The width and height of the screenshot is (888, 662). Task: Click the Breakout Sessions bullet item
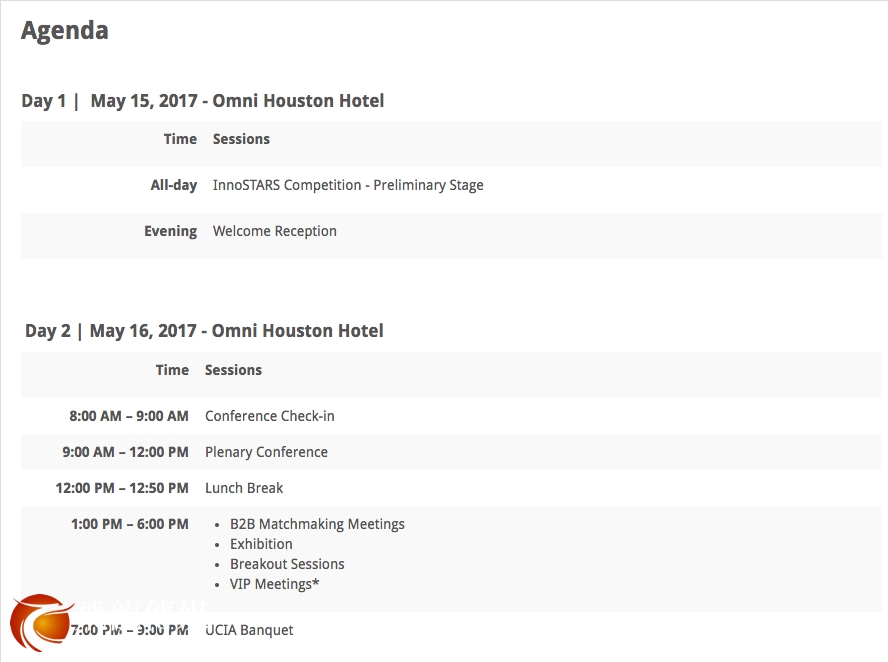287,564
